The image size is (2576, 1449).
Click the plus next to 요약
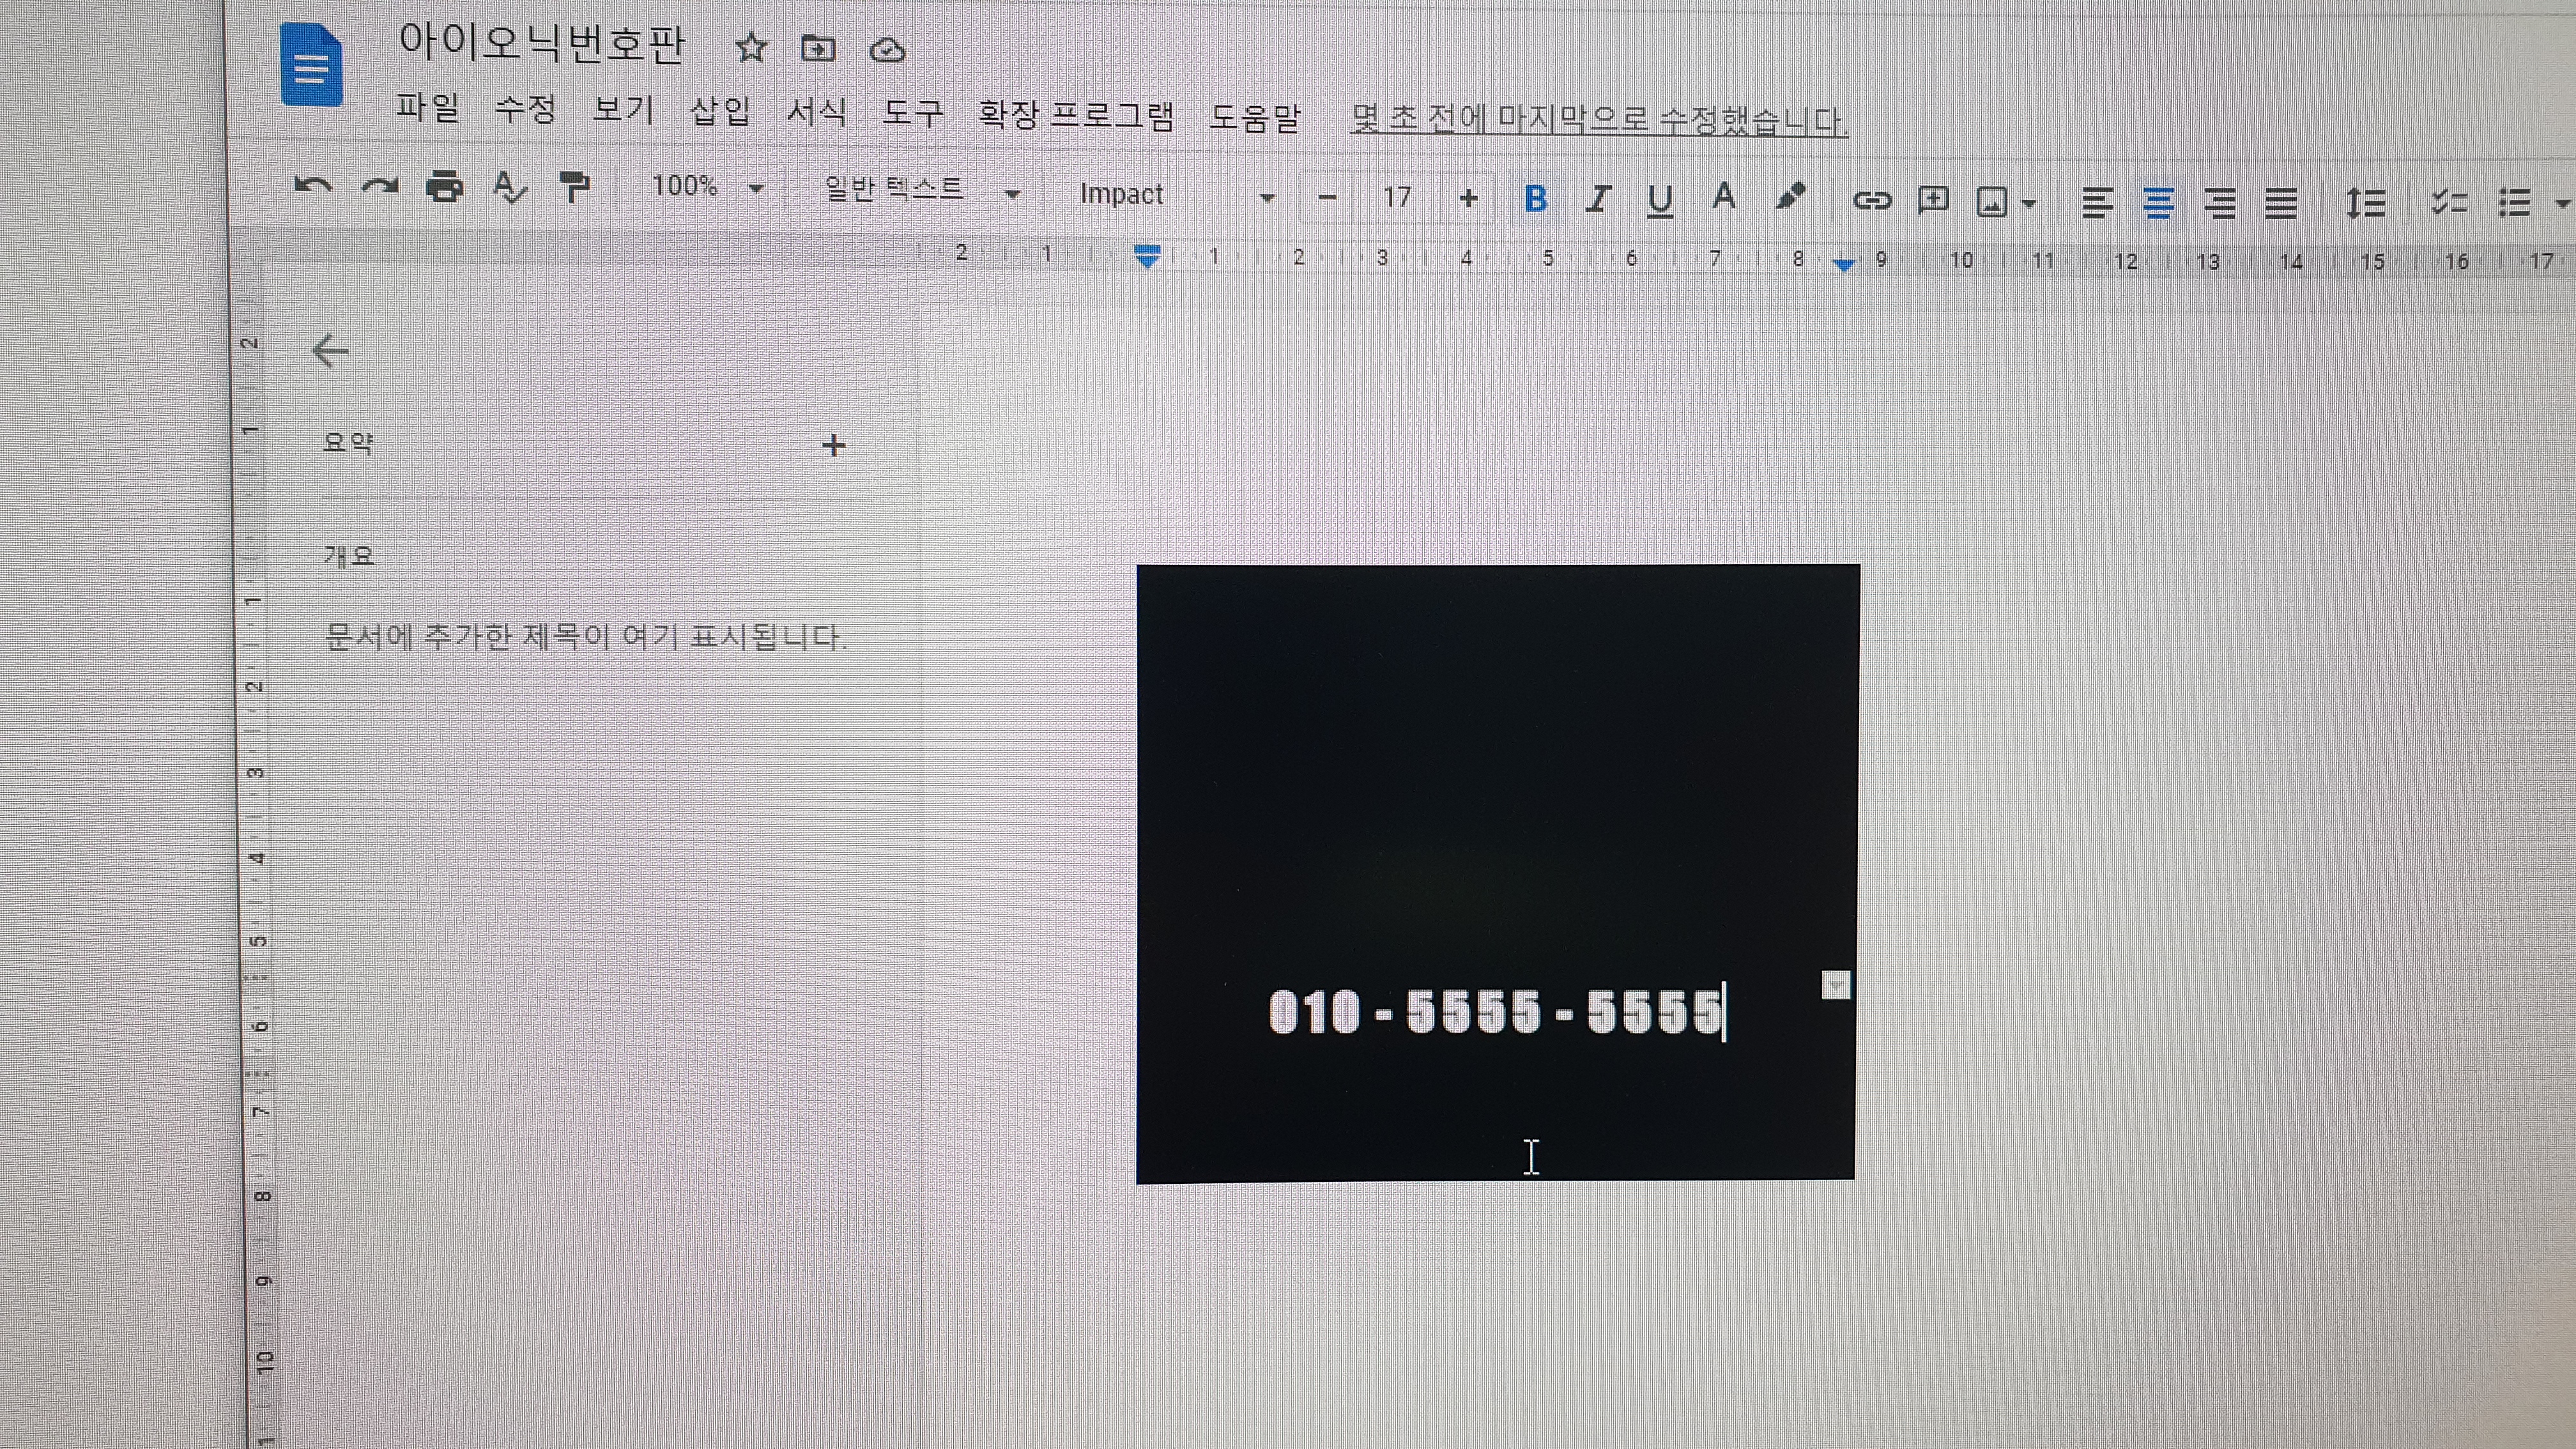(833, 445)
